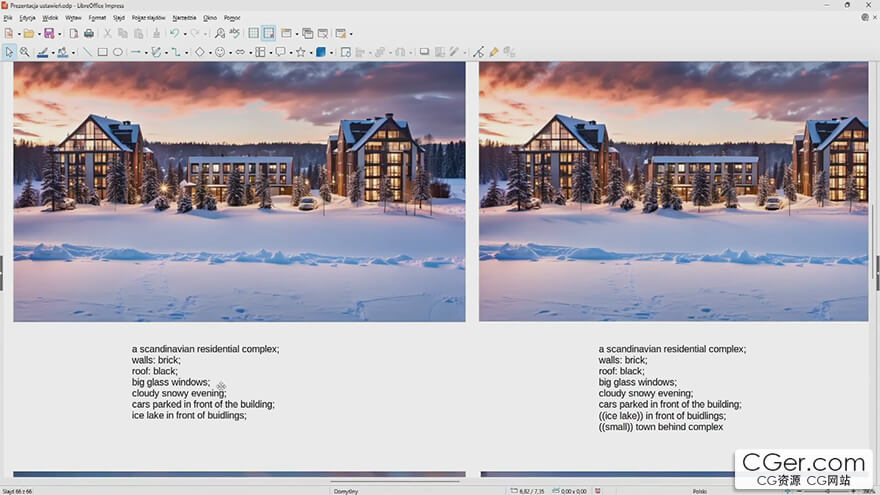Image resolution: width=880 pixels, height=495 pixels.
Task: Select the Ellipse drawing tool
Action: click(117, 52)
